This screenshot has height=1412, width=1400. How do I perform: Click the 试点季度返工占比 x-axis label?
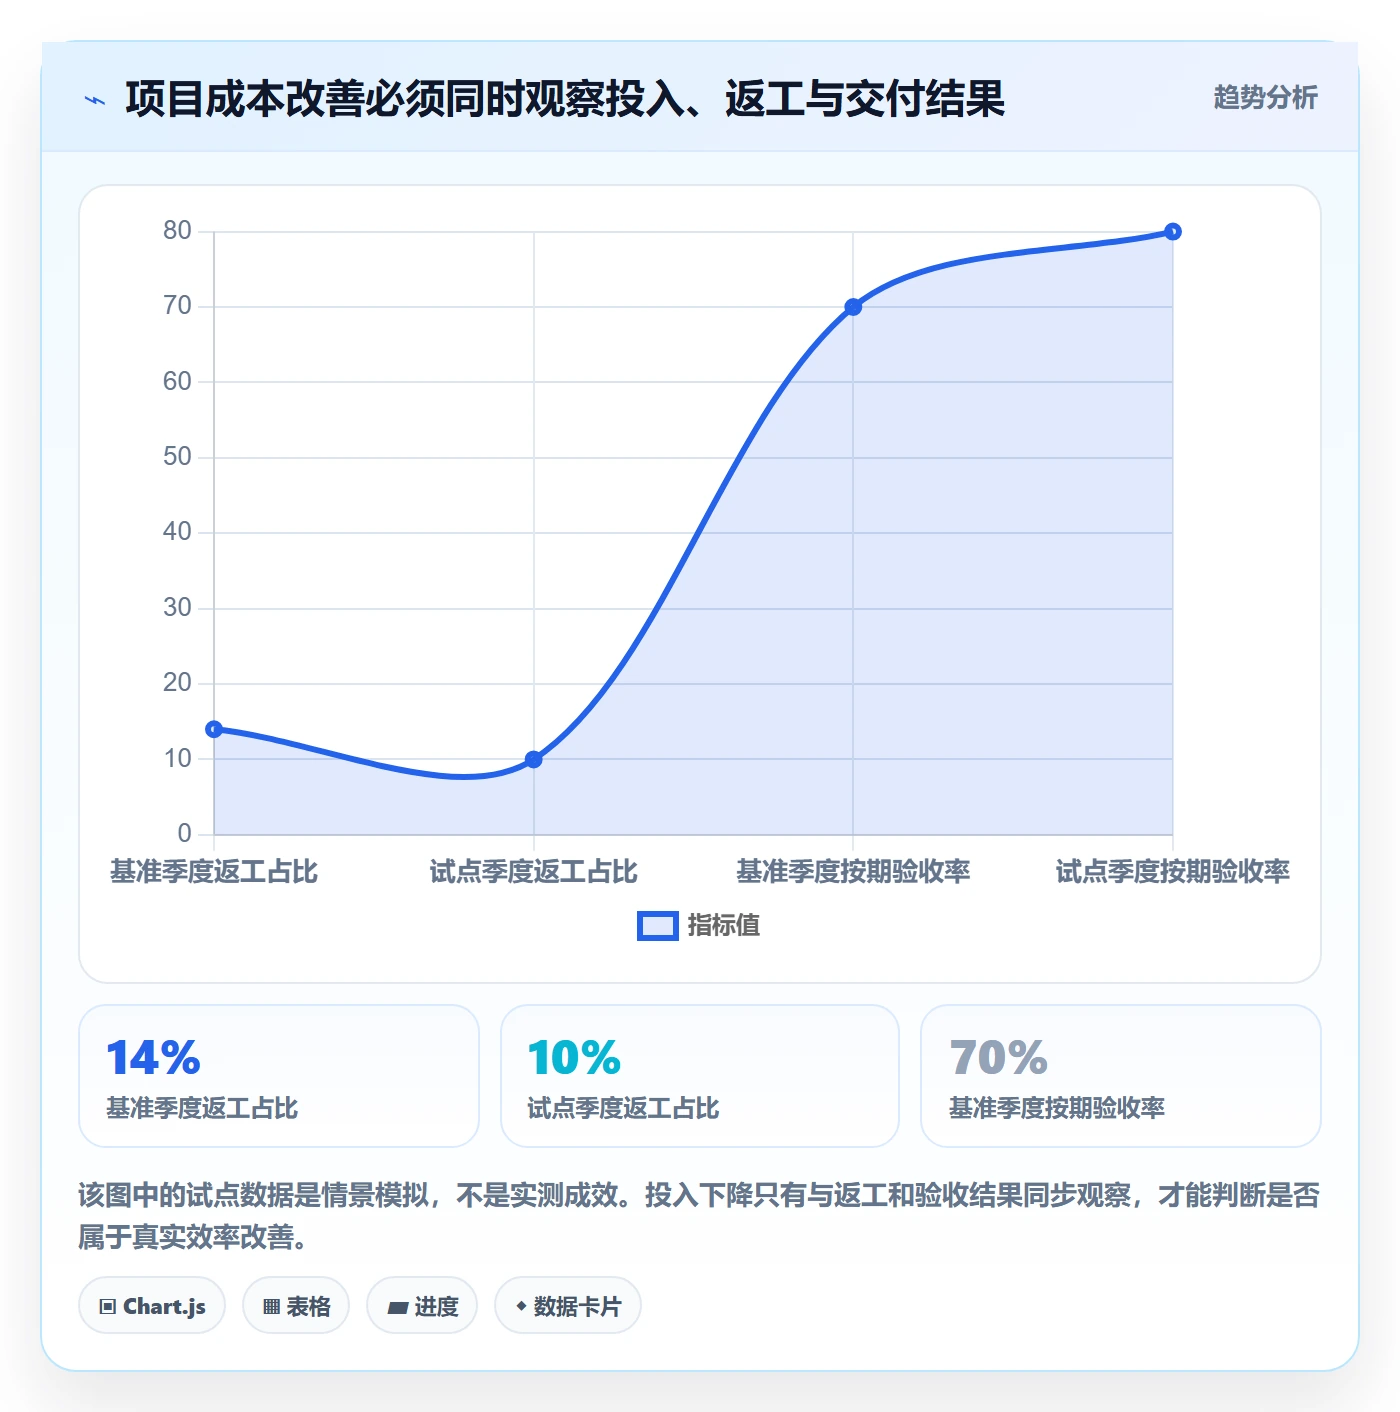tap(534, 872)
